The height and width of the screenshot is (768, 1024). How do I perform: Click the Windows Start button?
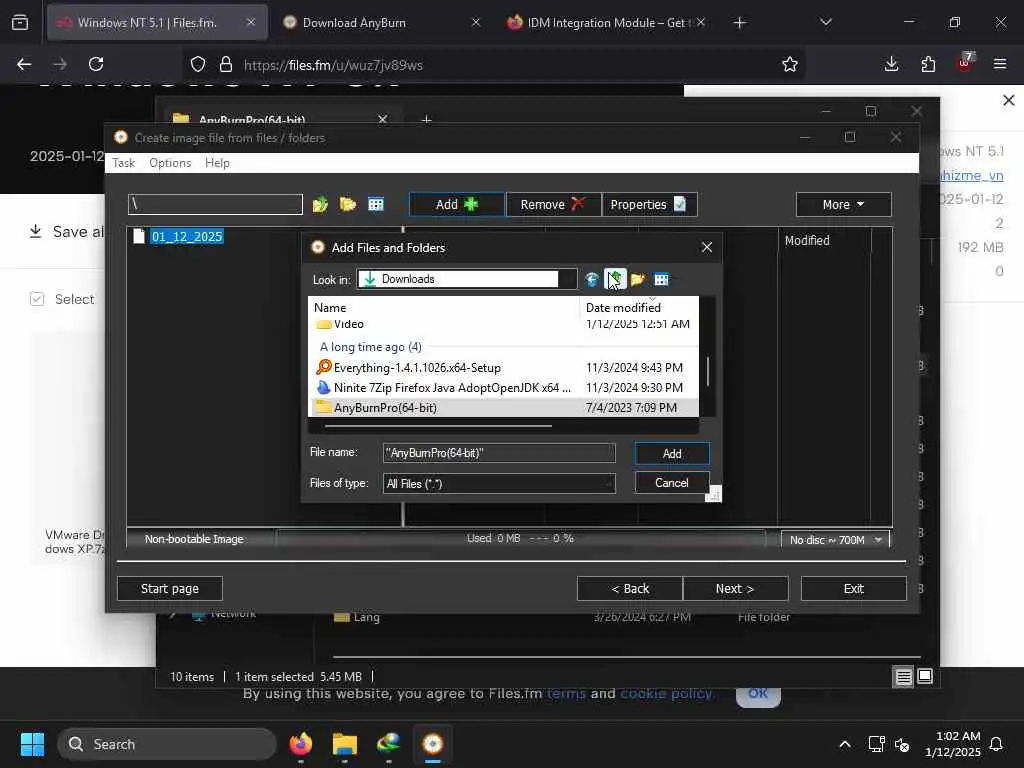[32, 744]
